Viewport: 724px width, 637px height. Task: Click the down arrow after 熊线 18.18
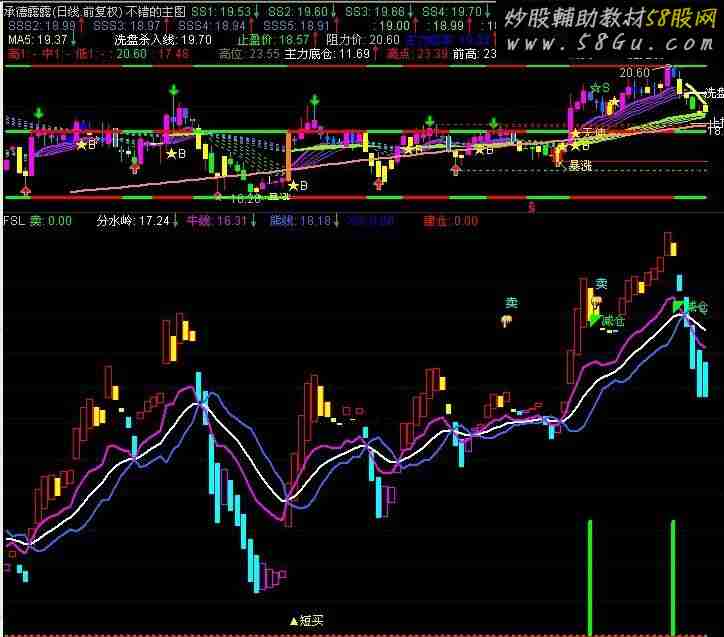click(337, 221)
